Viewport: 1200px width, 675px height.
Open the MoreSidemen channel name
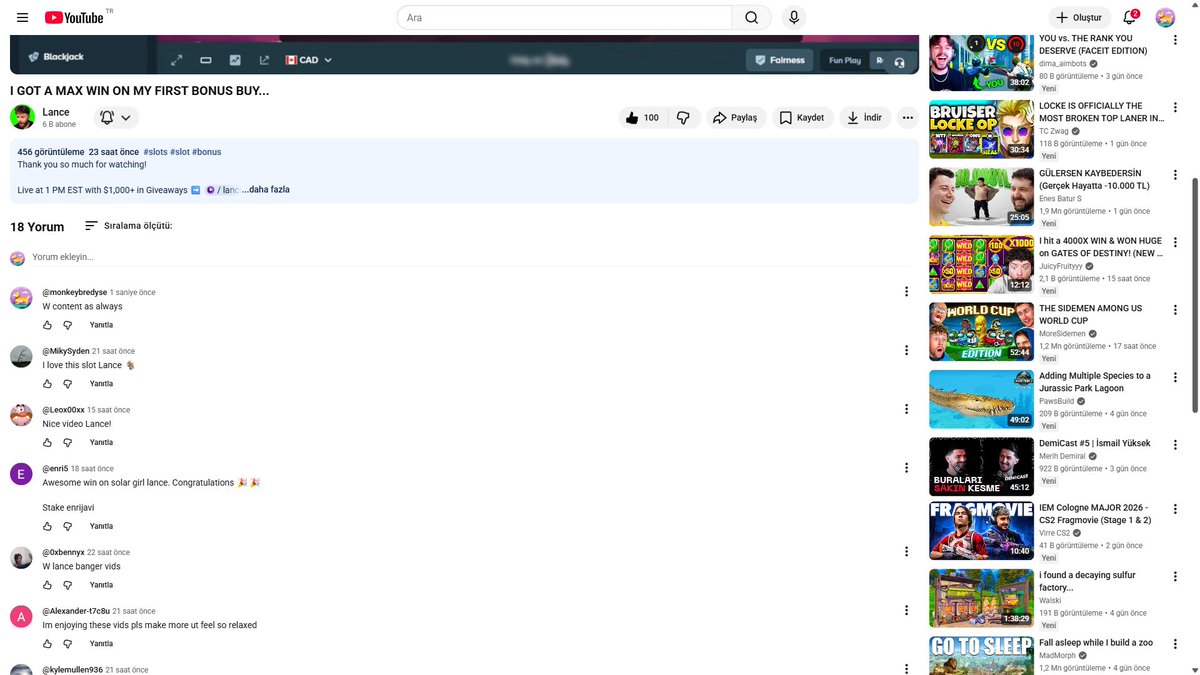point(1062,334)
